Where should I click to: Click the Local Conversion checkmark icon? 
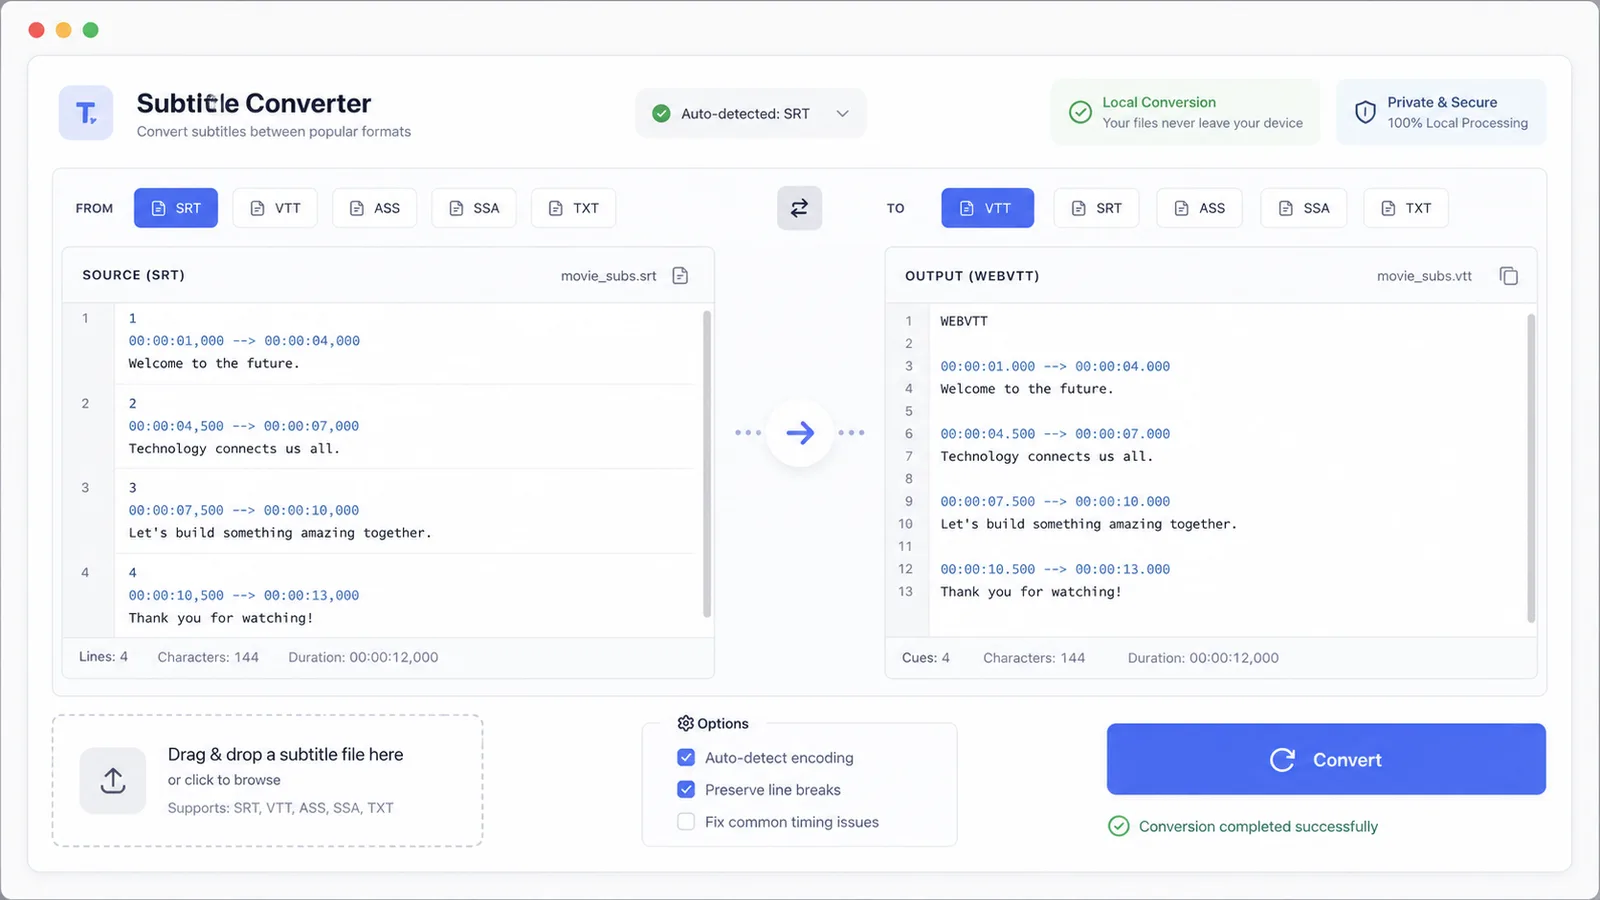click(x=1080, y=112)
